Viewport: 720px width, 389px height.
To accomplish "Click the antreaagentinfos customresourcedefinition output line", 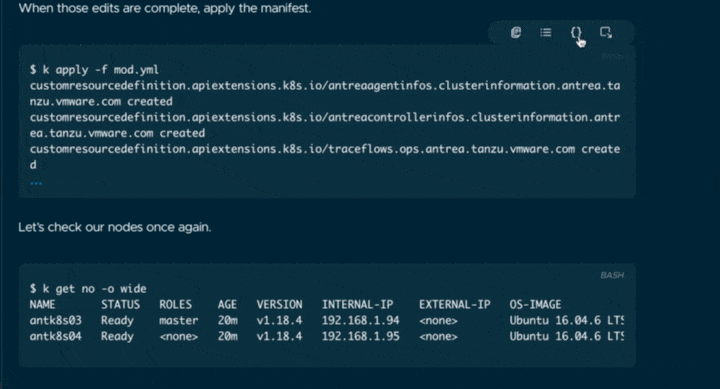I will 325,94.
